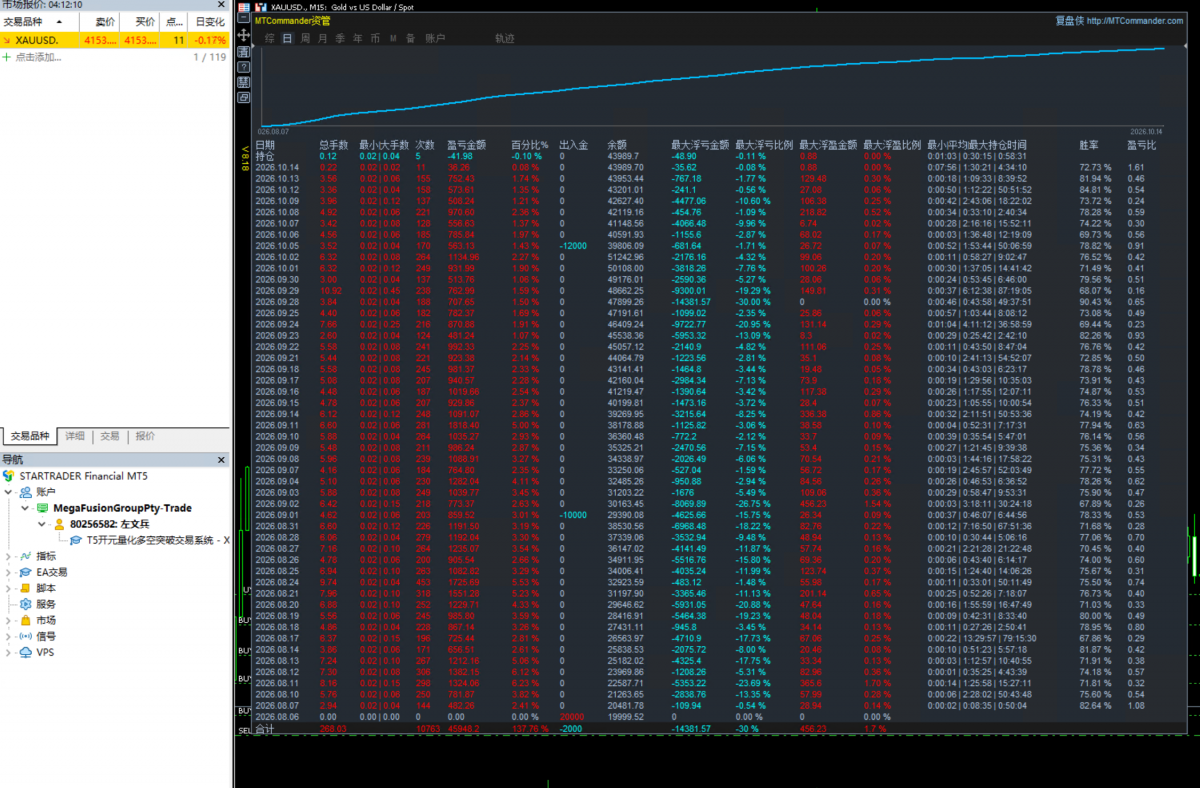Click the 信号 signals broadcast icon
Screen dimensions: 1200x788
click(x=25, y=636)
